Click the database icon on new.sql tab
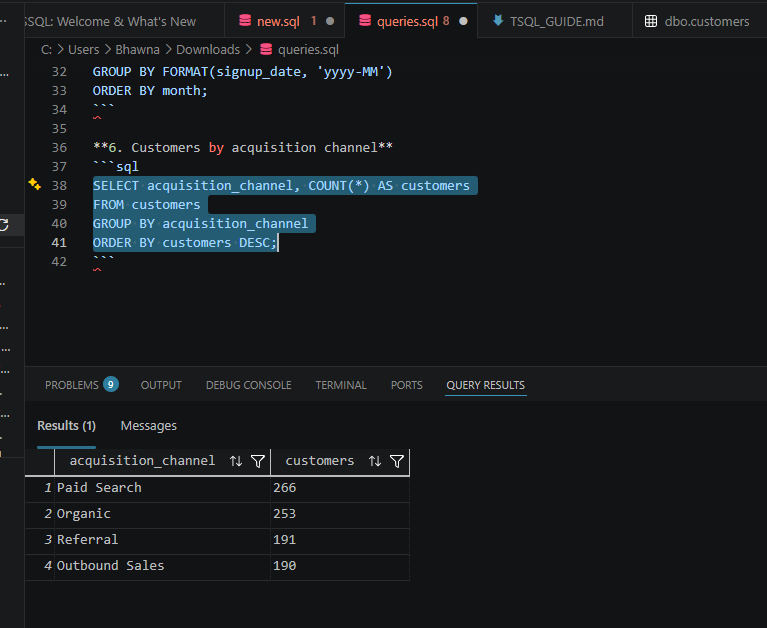767x628 pixels. (x=245, y=21)
